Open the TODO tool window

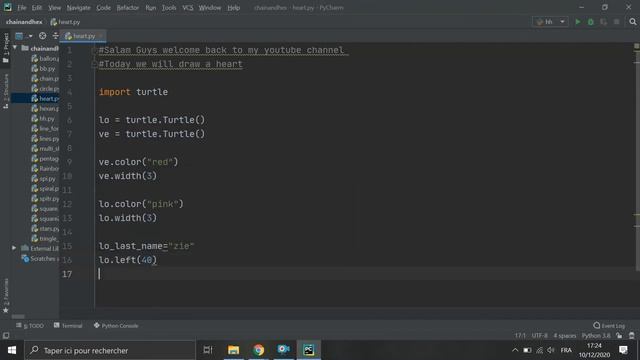coord(30,326)
